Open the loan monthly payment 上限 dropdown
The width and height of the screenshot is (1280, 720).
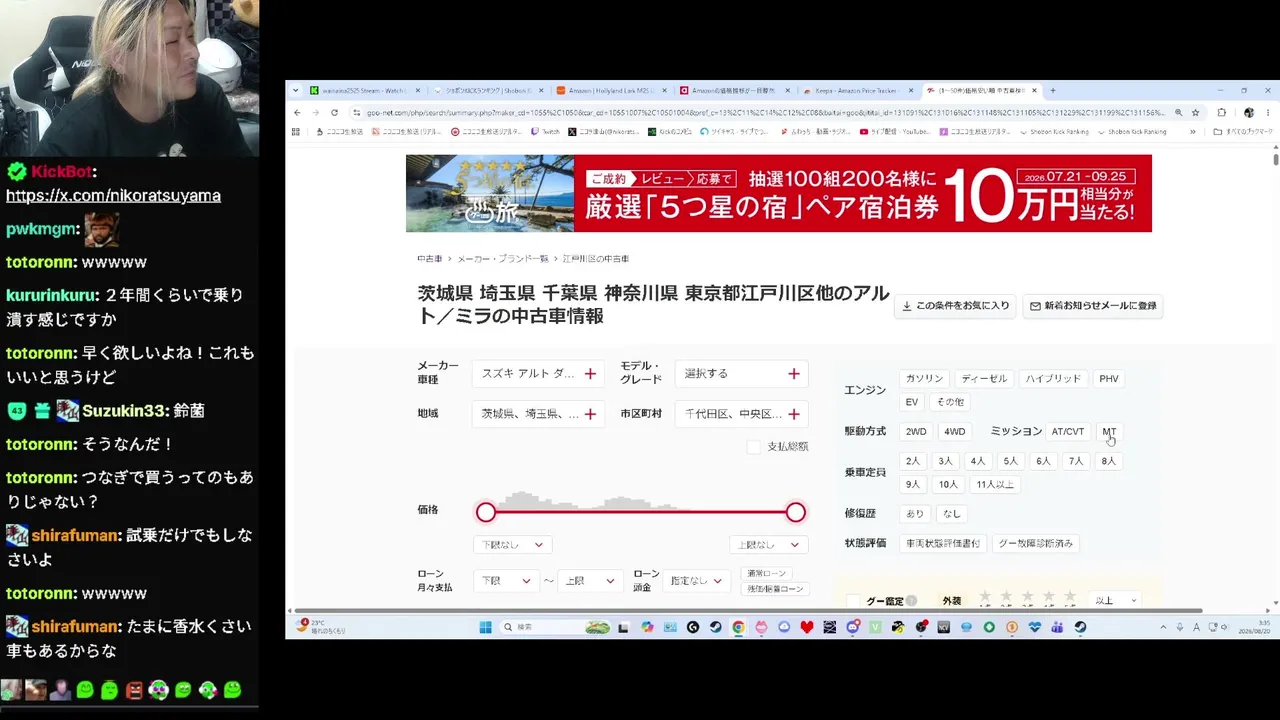click(x=590, y=581)
